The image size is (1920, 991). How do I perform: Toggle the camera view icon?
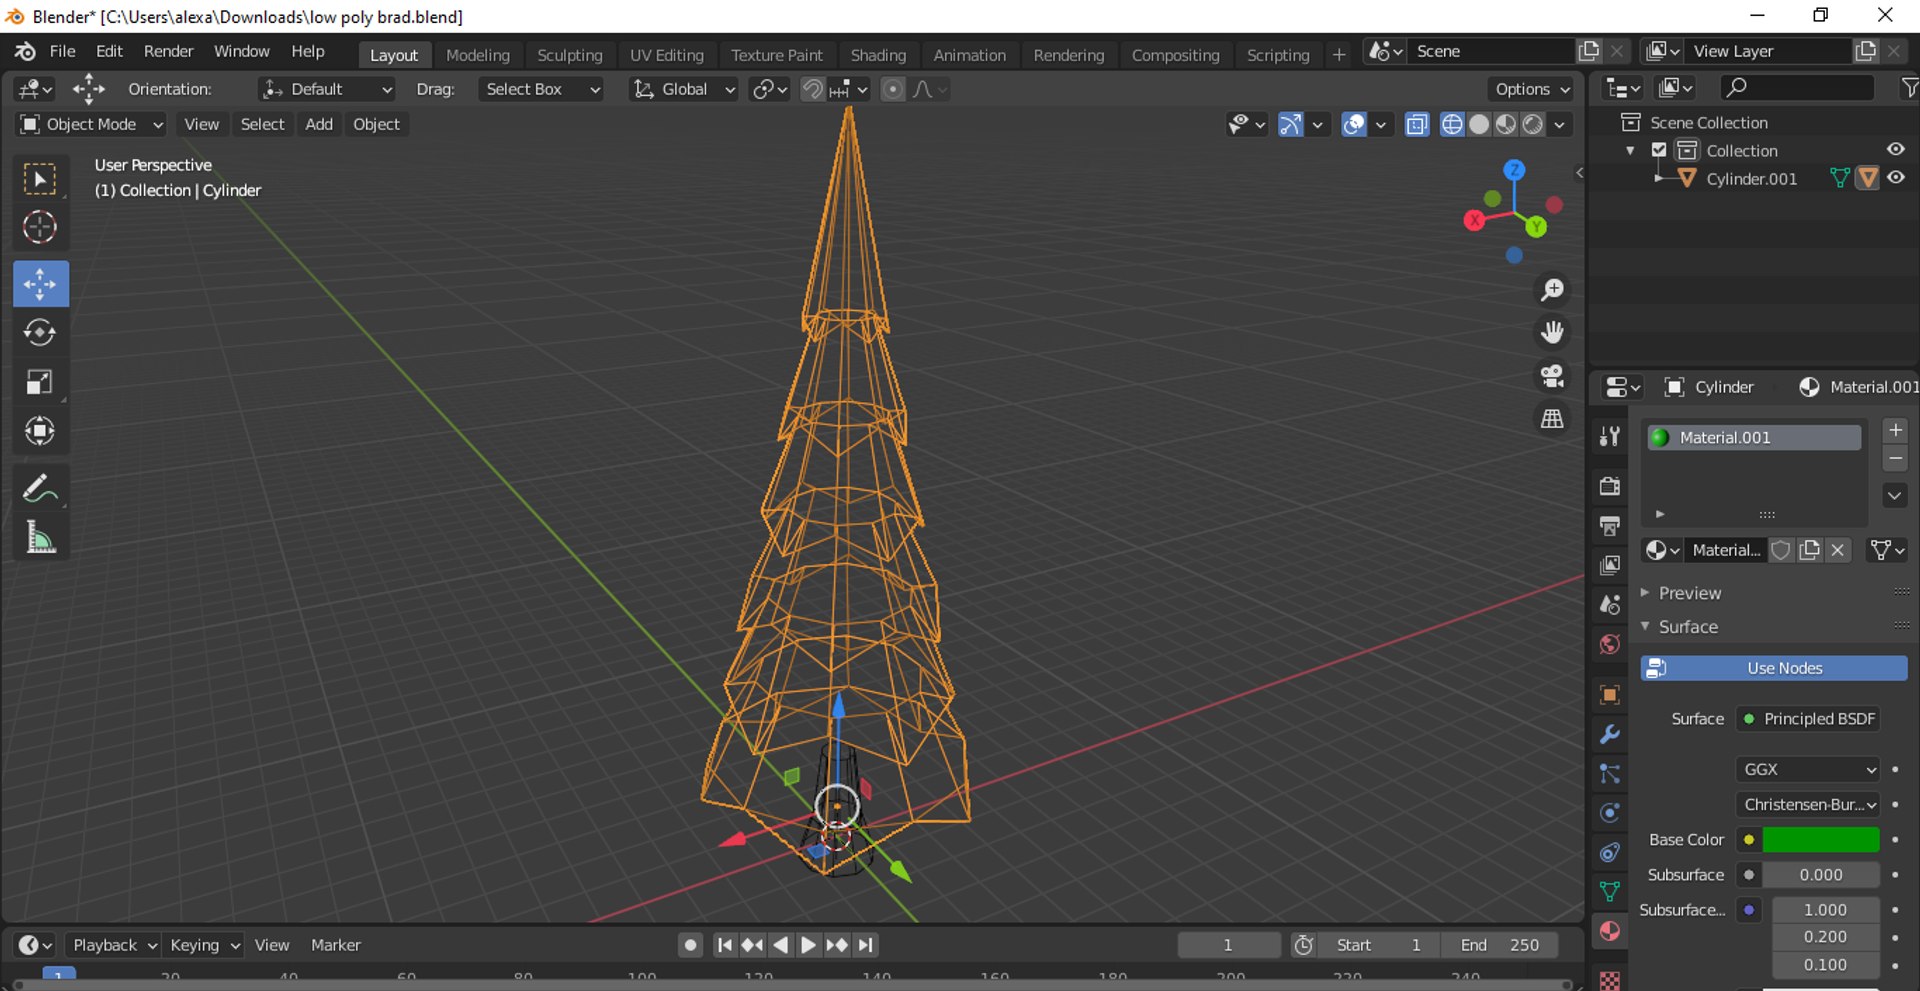(x=1552, y=375)
